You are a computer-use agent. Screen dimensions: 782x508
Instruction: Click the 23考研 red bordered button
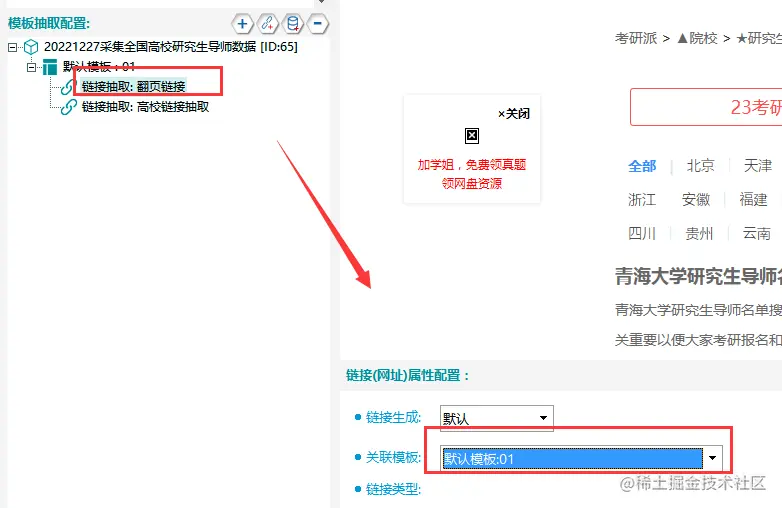(x=706, y=107)
